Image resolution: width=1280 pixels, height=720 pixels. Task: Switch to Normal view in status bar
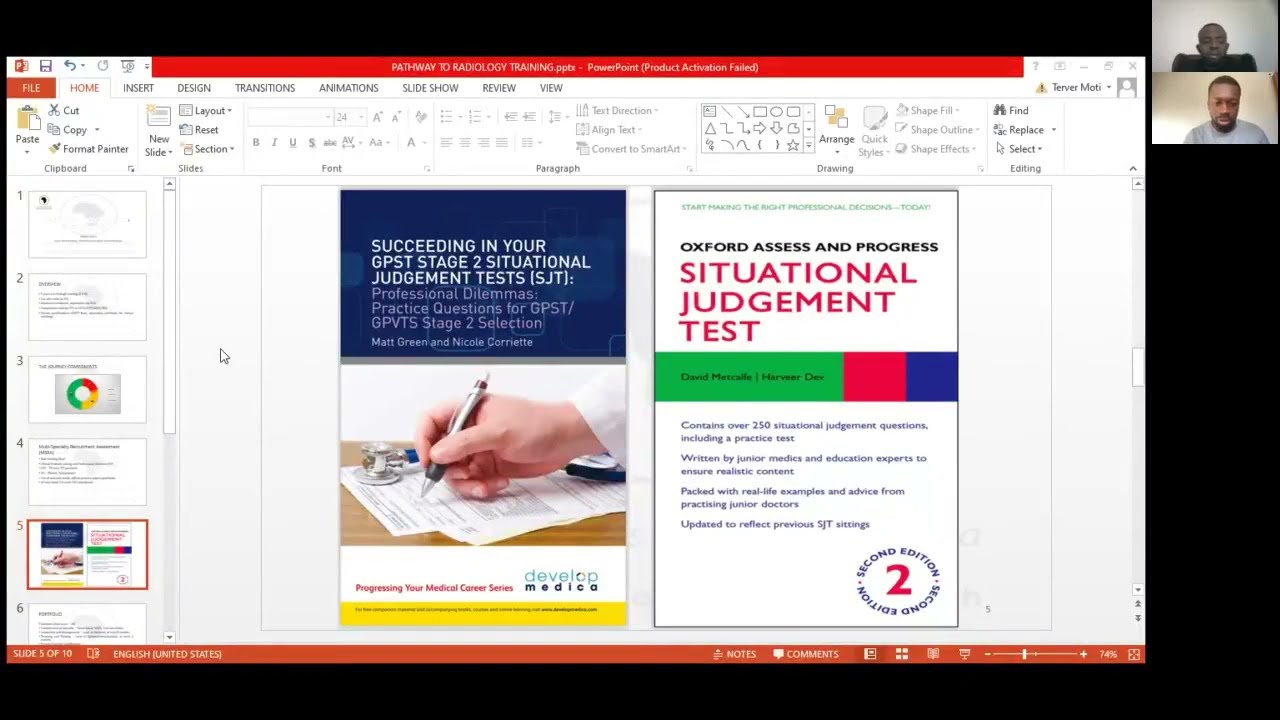tap(870, 654)
